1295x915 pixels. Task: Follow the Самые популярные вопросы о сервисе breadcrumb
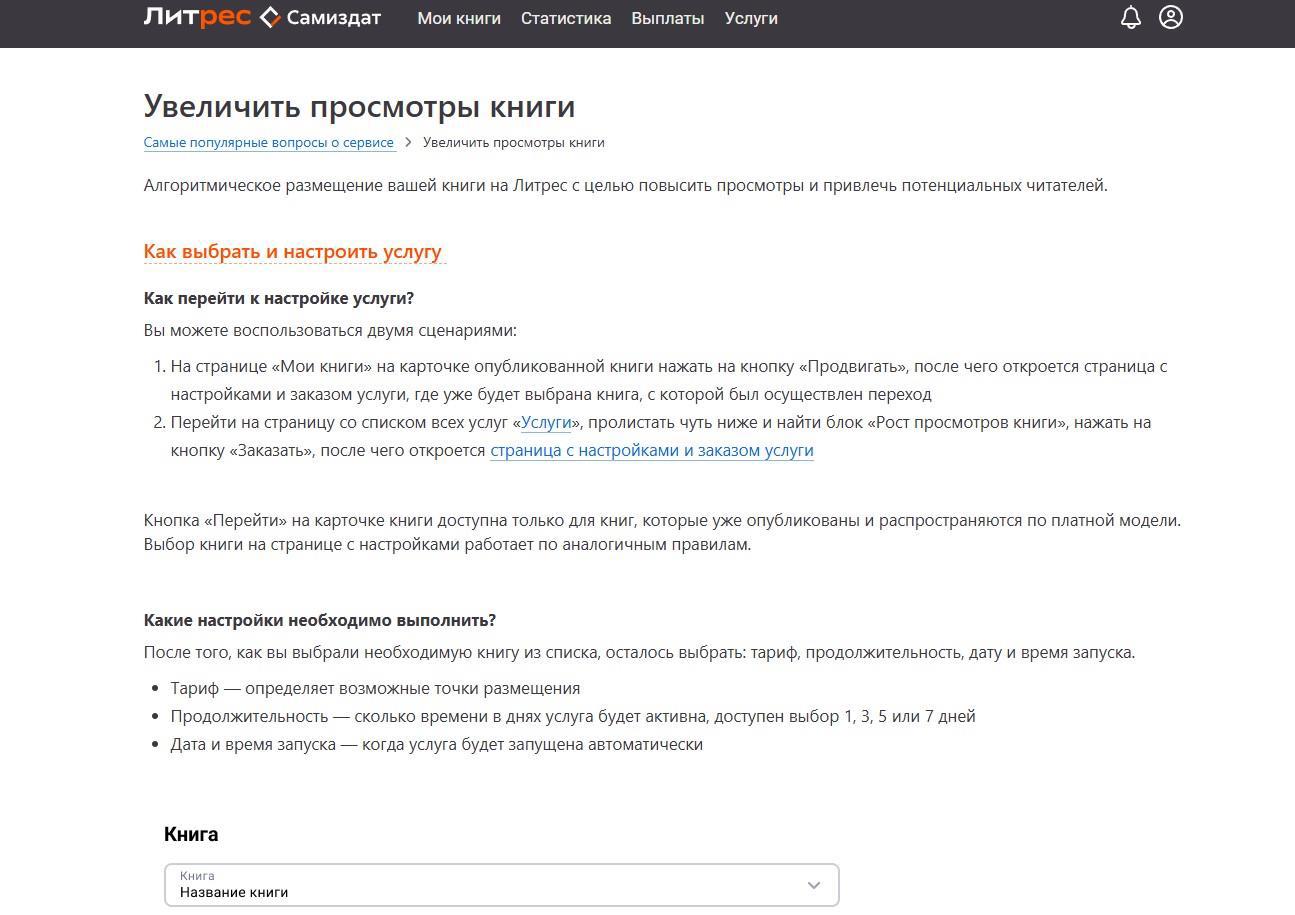pos(269,142)
